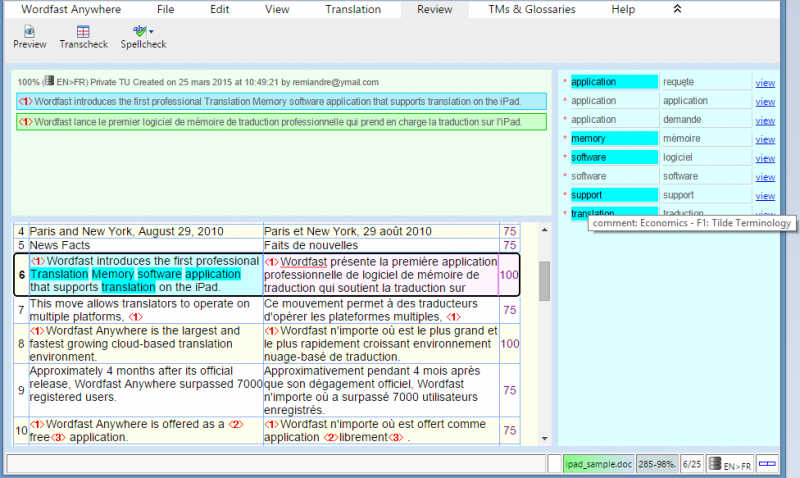
Task: Select source segment 7 'This move allows translators'
Action: click(146, 310)
